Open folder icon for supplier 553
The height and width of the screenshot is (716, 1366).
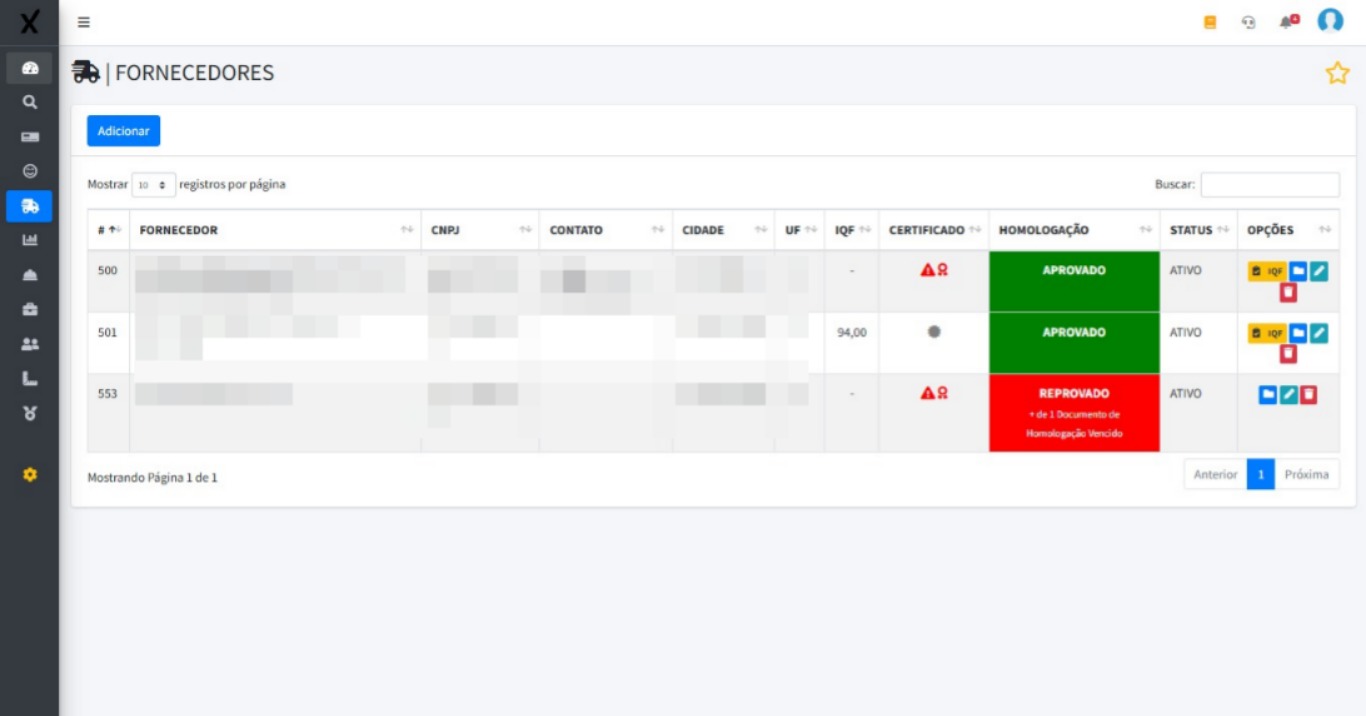pos(1268,395)
